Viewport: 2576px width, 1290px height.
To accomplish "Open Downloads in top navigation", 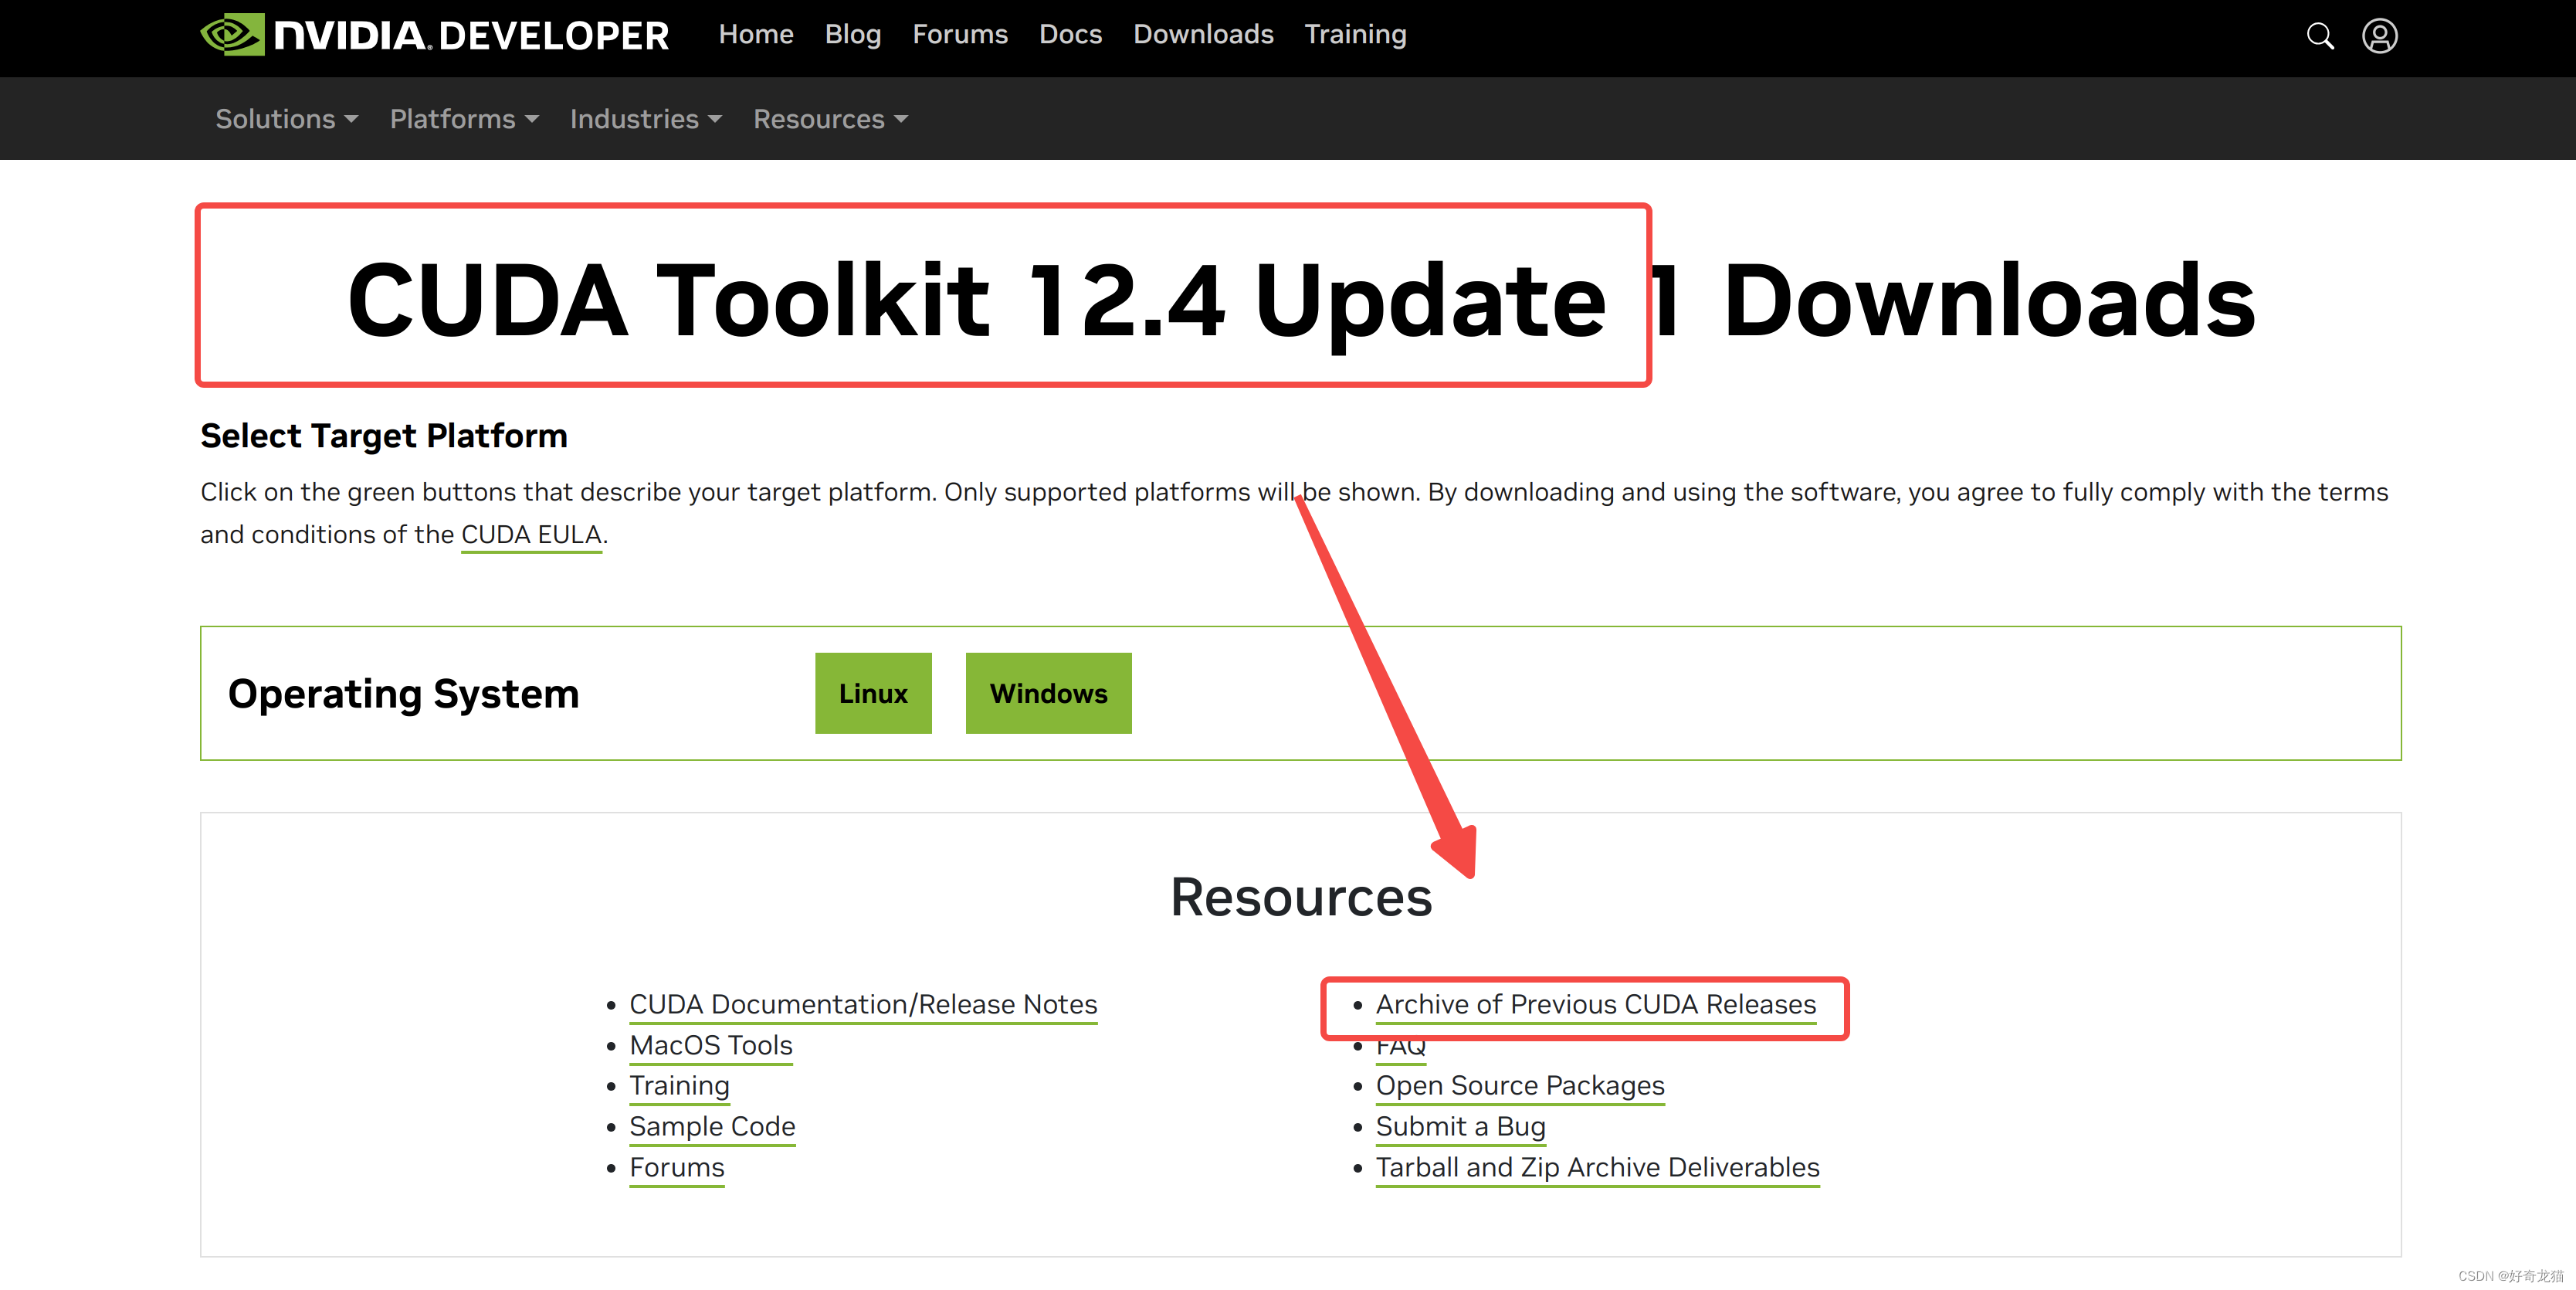I will 1203,34.
